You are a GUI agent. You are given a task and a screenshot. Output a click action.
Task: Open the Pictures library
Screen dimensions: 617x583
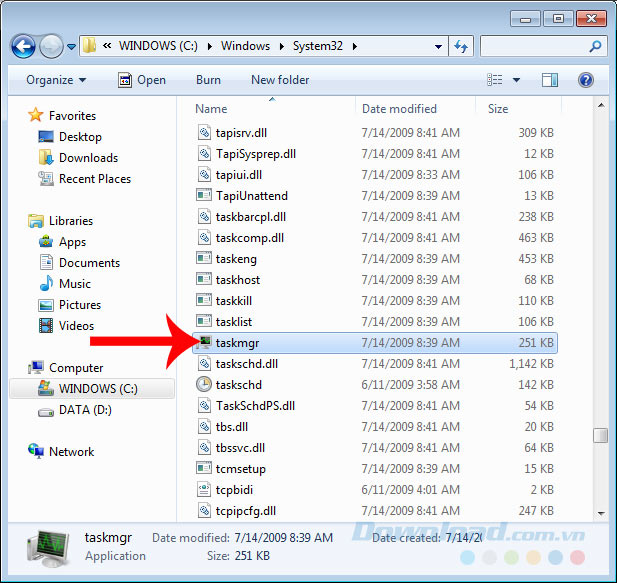pos(70,305)
